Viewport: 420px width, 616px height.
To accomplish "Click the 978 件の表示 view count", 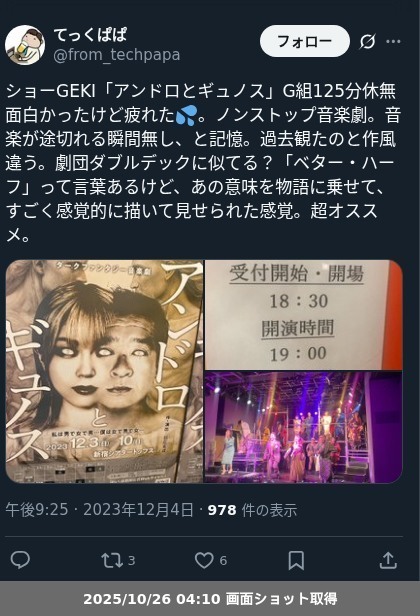I will 252,510.
